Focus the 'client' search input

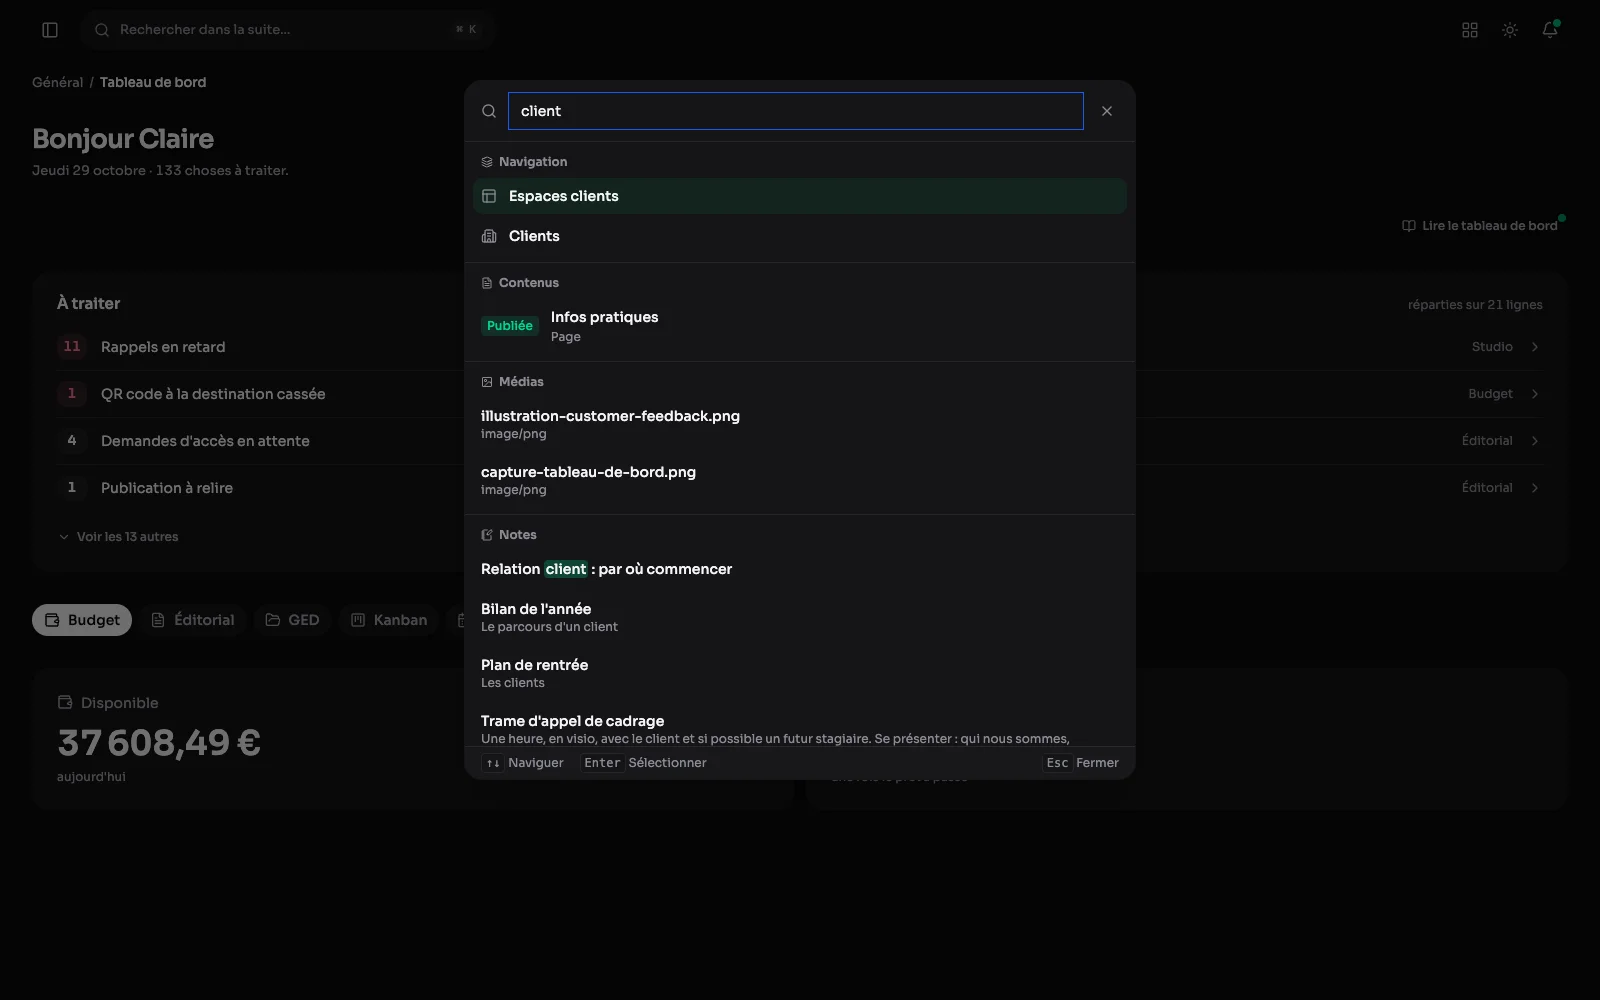(x=796, y=111)
